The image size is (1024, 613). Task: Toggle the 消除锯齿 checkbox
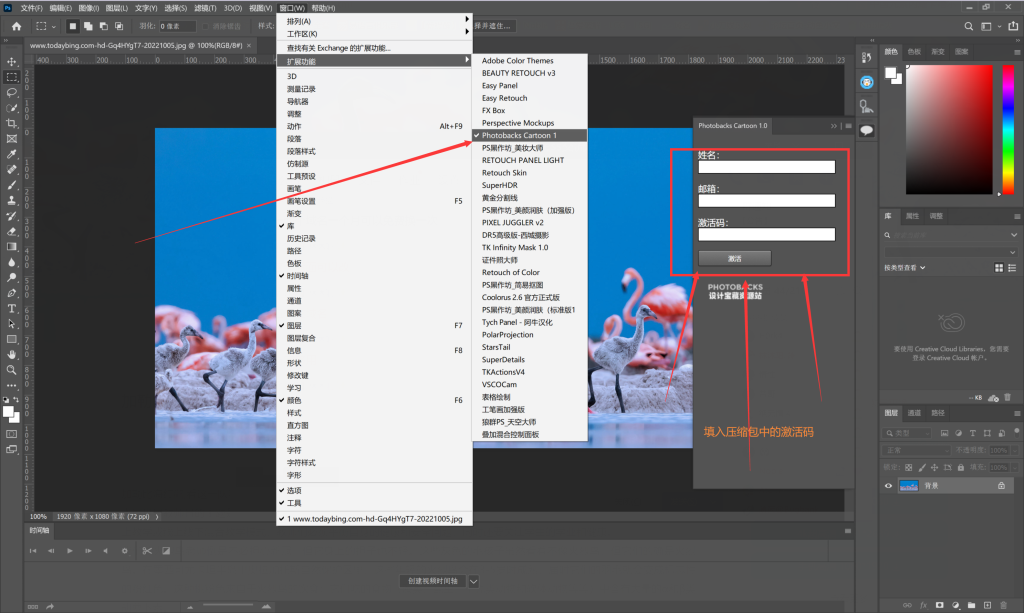(206, 26)
